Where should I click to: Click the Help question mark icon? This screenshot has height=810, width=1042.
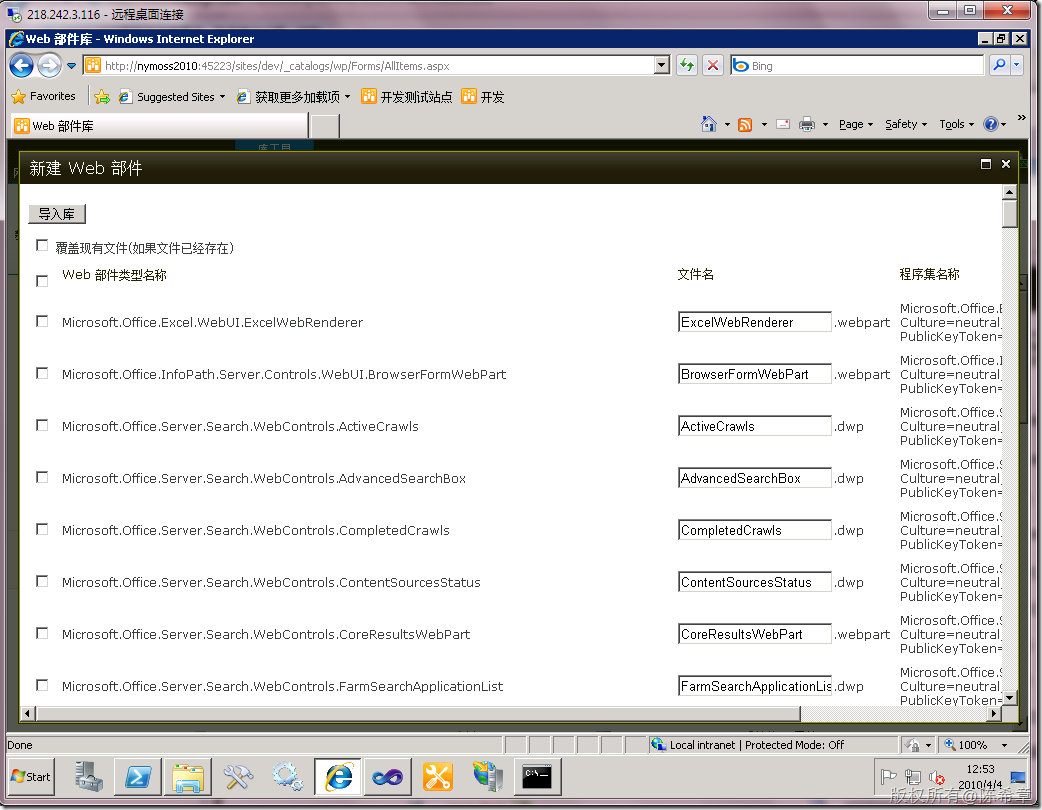tap(990, 124)
